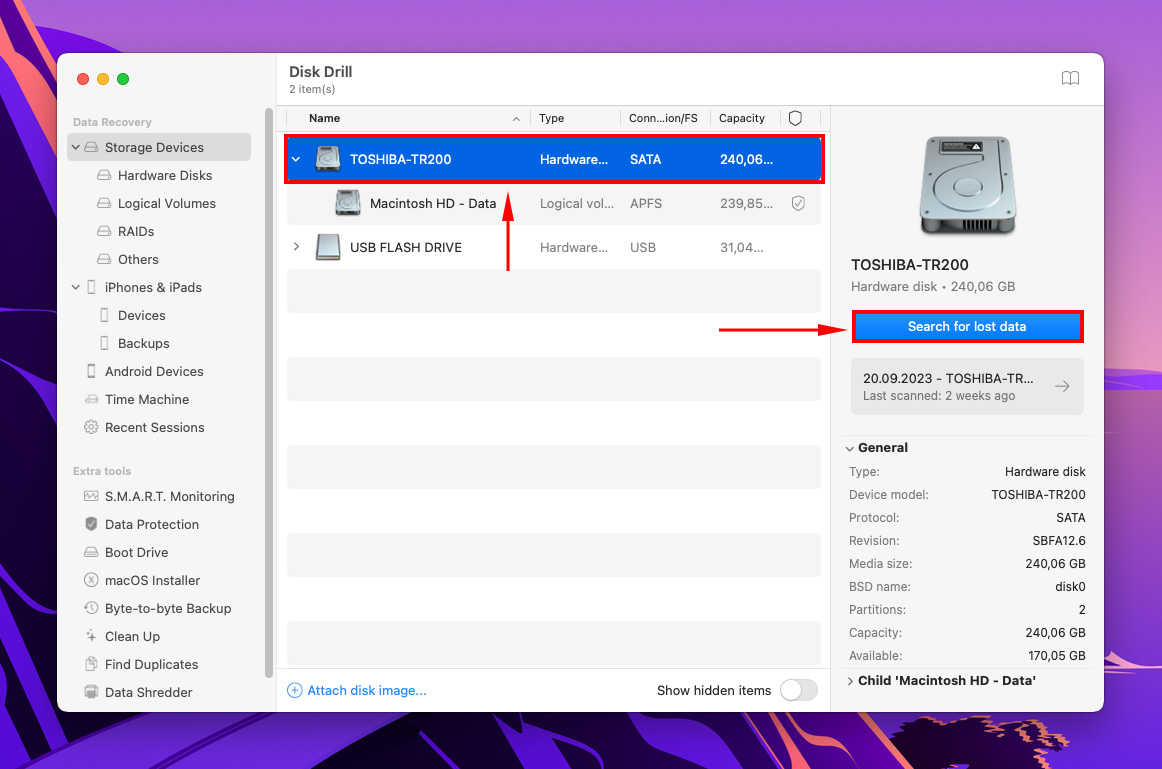Sort by the Capacity column header
The image size is (1162, 769).
pyautogui.click(x=742, y=119)
